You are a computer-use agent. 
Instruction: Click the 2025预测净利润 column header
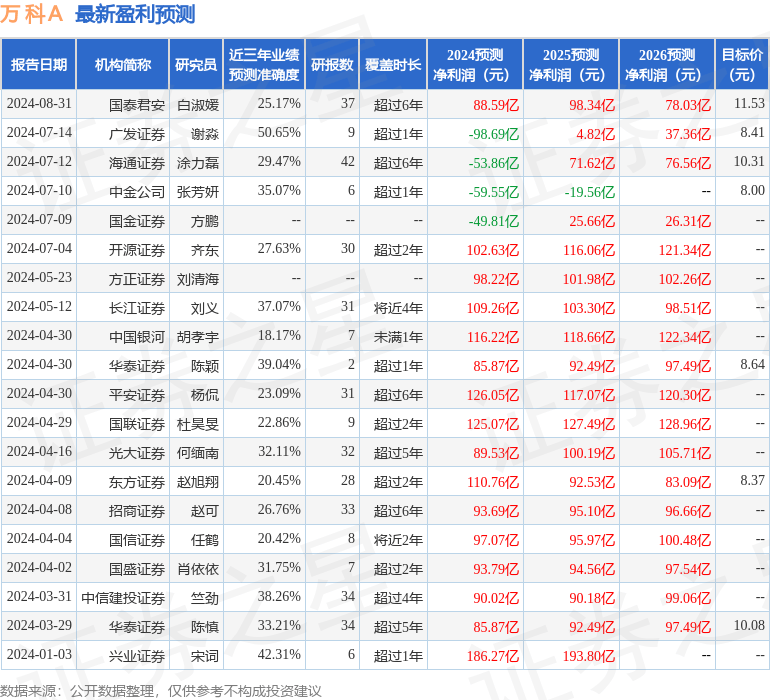(571, 64)
